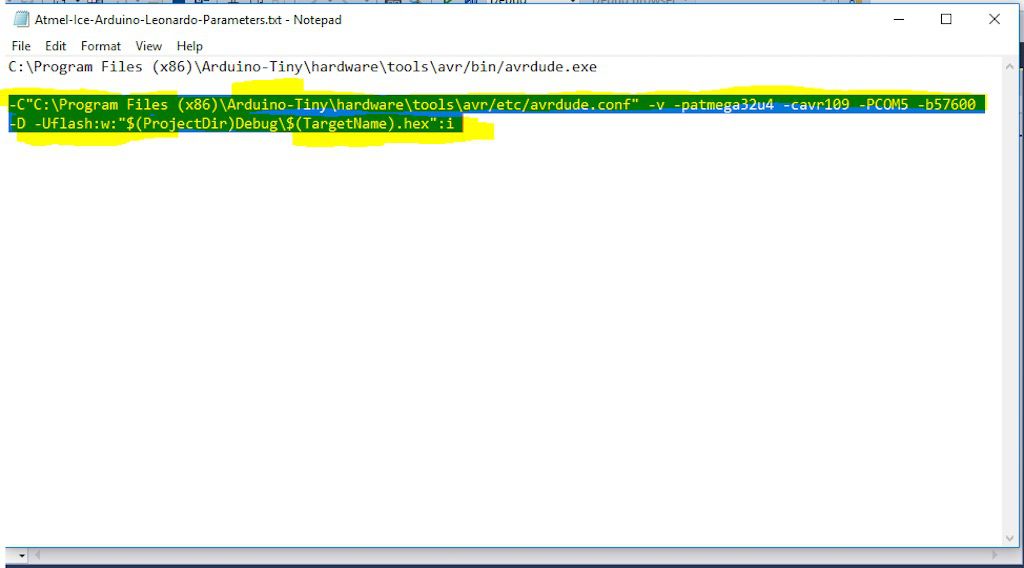Click the Notepad icon in title bar
This screenshot has height=568, width=1024.
point(21,20)
